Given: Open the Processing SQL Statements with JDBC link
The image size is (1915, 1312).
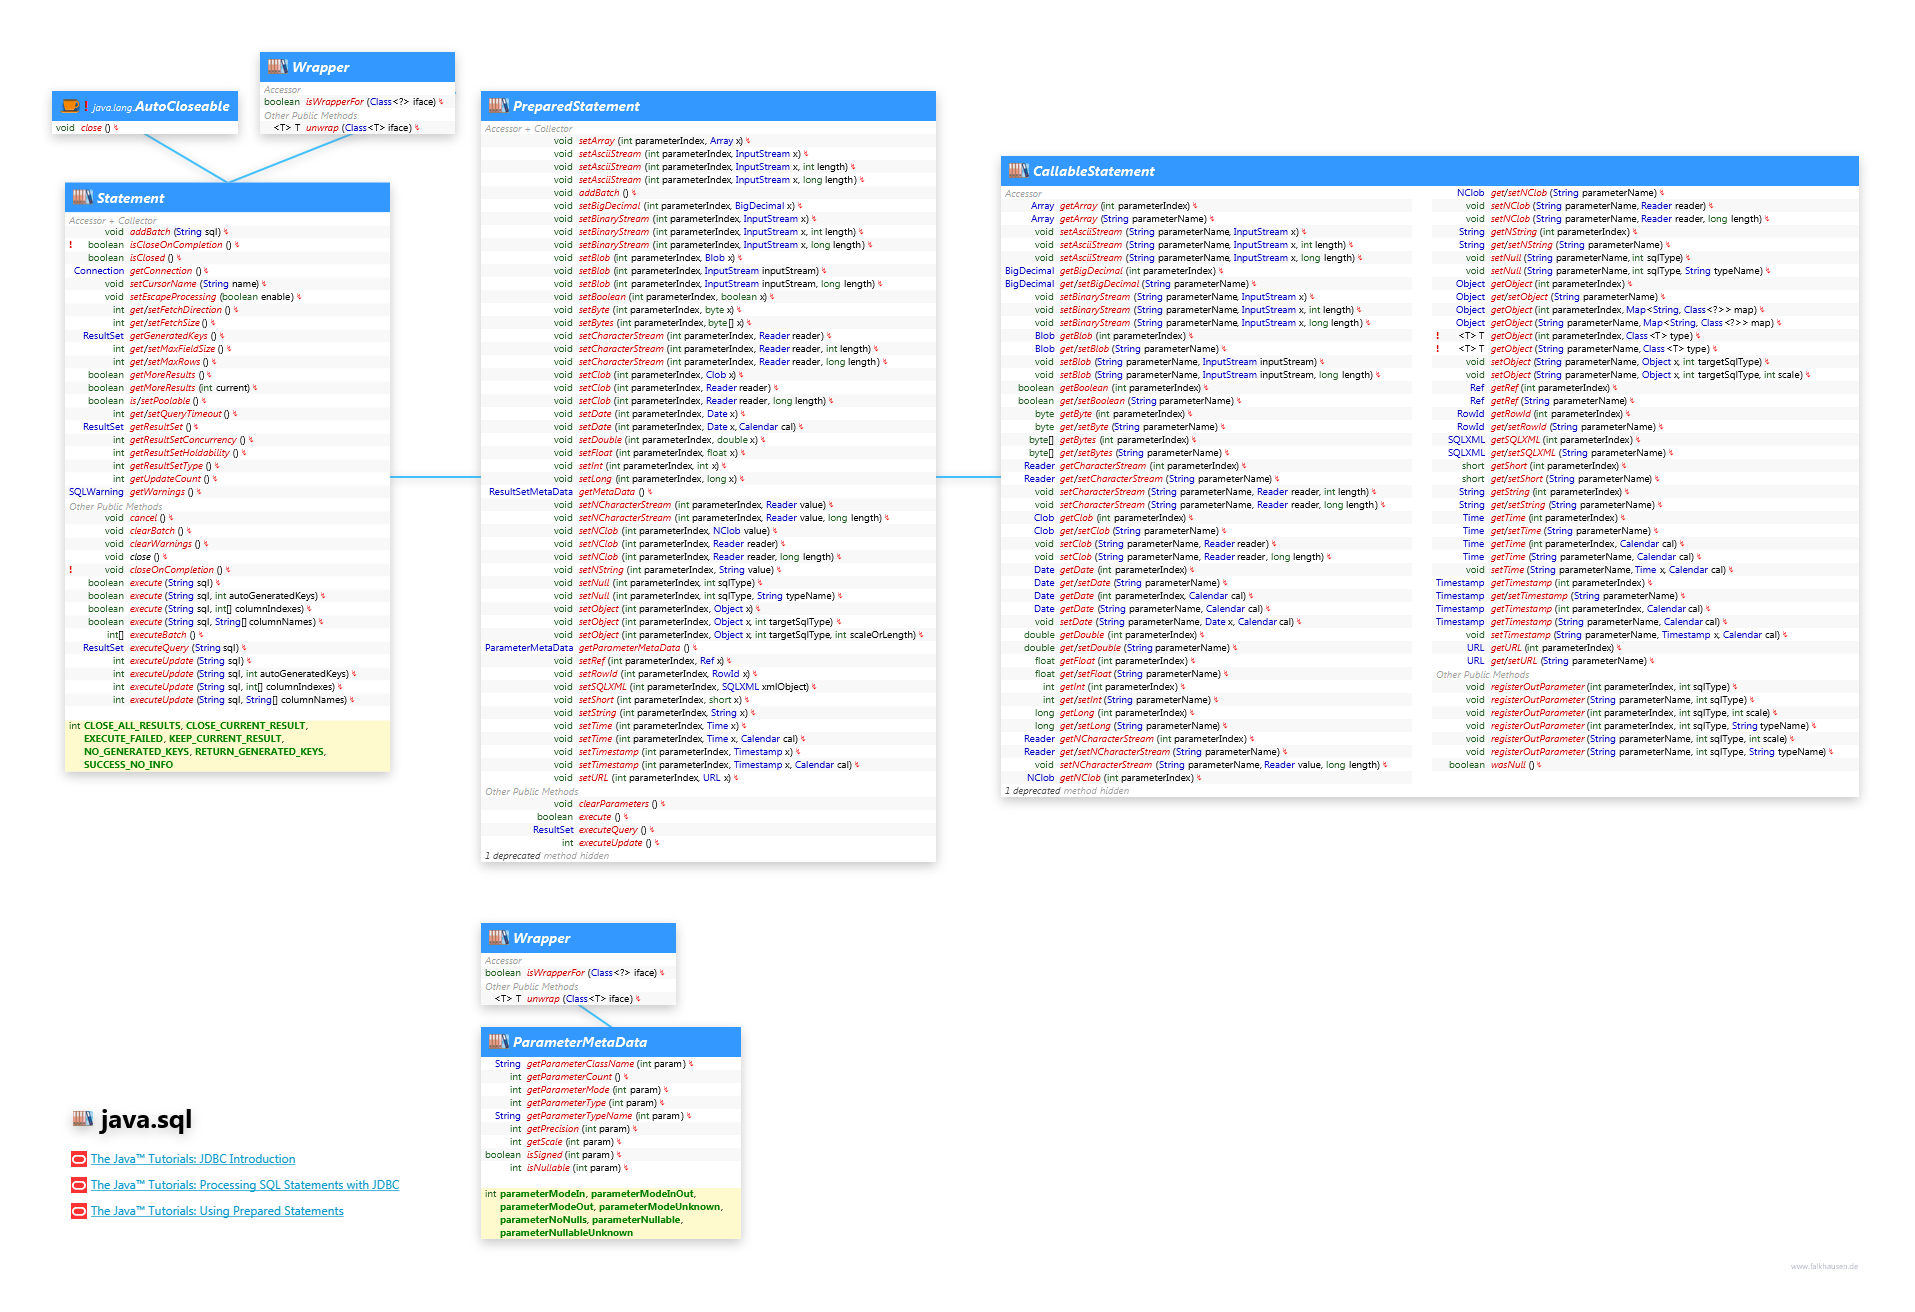Looking at the screenshot, I should pyautogui.click(x=245, y=1185).
